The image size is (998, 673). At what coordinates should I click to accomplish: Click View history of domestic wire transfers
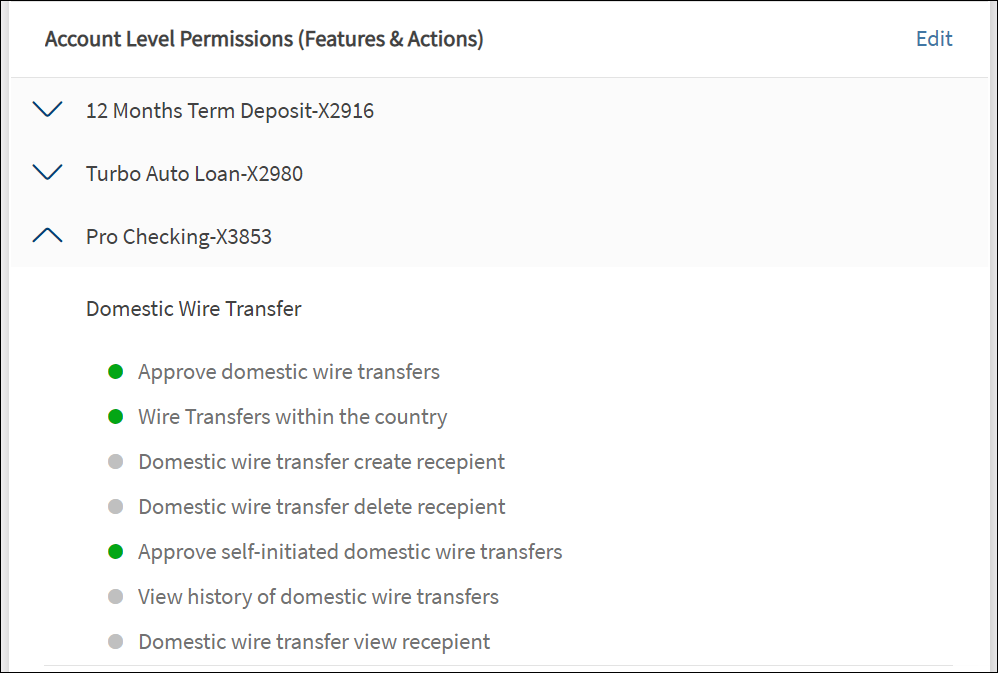click(318, 597)
